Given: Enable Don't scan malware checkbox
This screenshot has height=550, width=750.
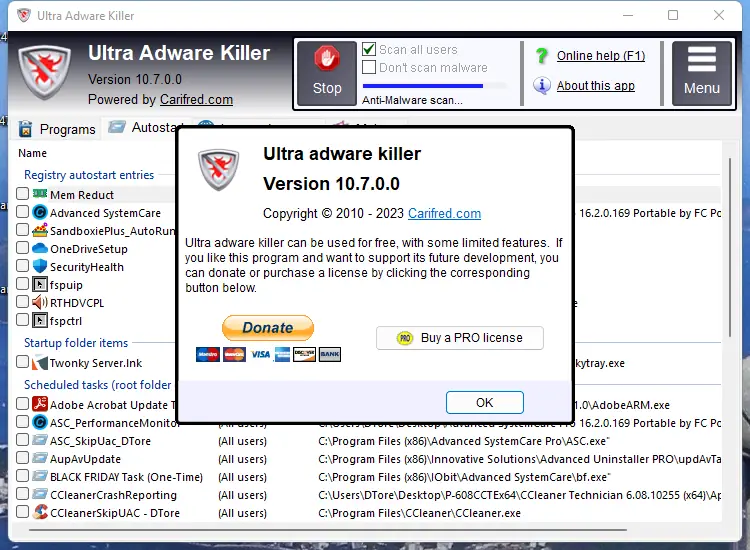Looking at the screenshot, I should coord(369,67).
